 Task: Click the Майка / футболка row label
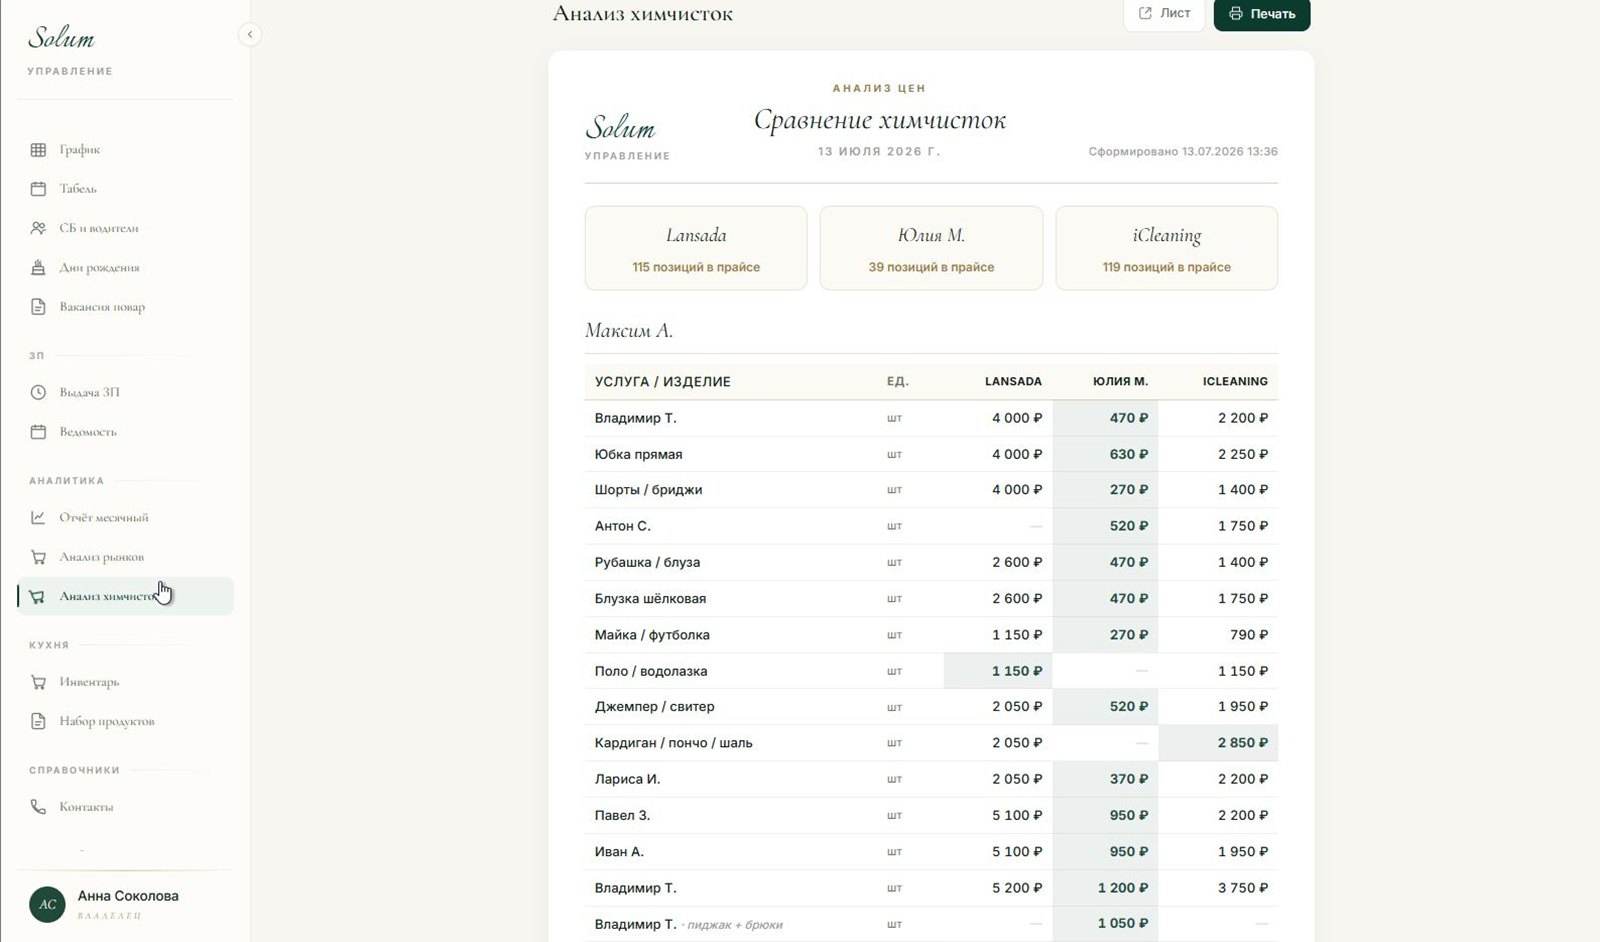(x=652, y=635)
